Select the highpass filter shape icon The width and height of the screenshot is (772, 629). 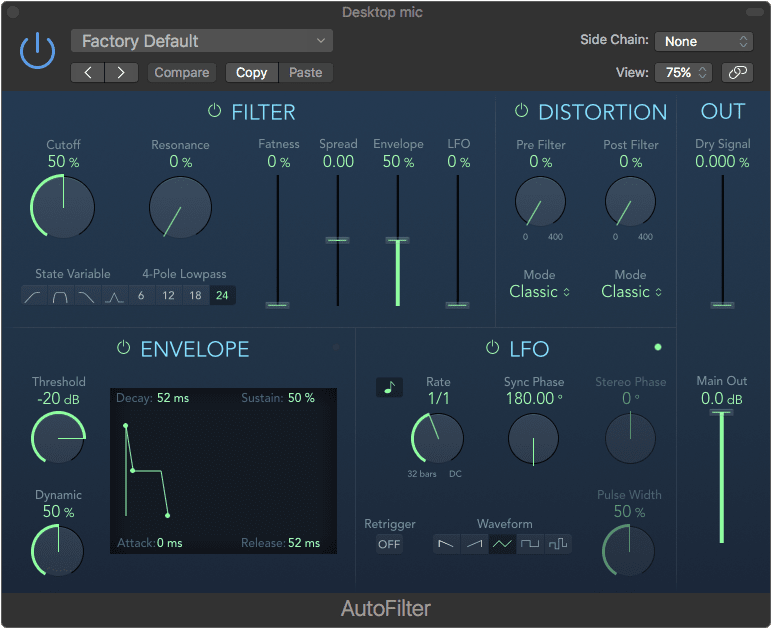coord(34,296)
